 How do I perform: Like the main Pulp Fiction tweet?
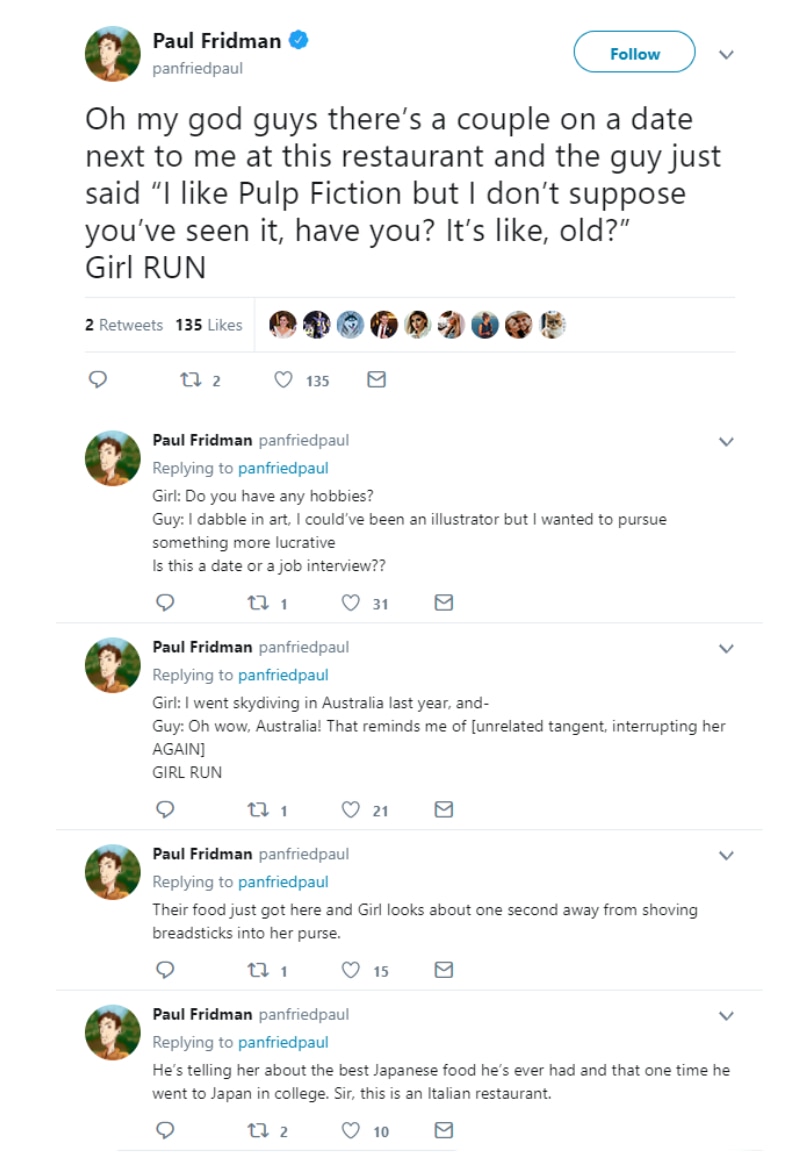284,380
